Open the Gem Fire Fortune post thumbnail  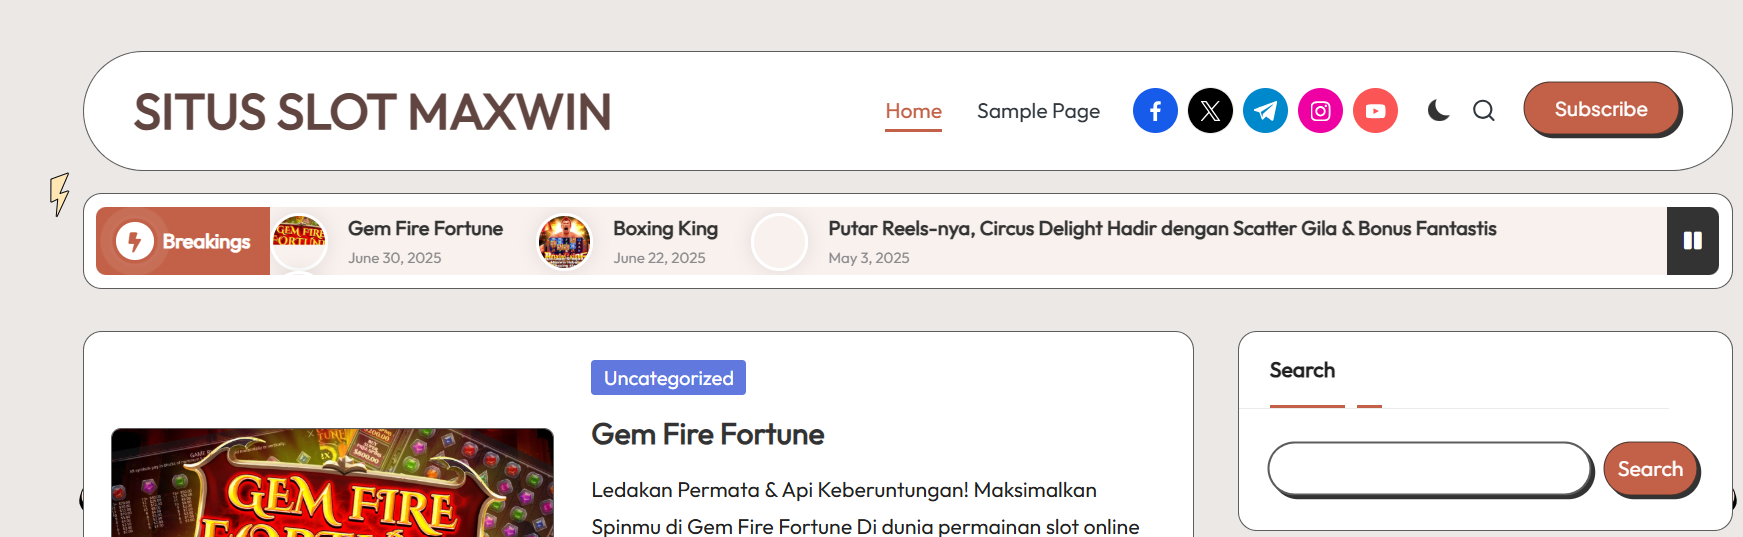pyautogui.click(x=332, y=483)
